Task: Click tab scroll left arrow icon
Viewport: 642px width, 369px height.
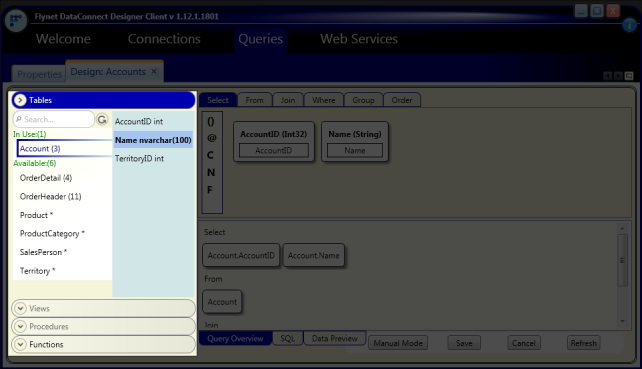Action: (608, 76)
